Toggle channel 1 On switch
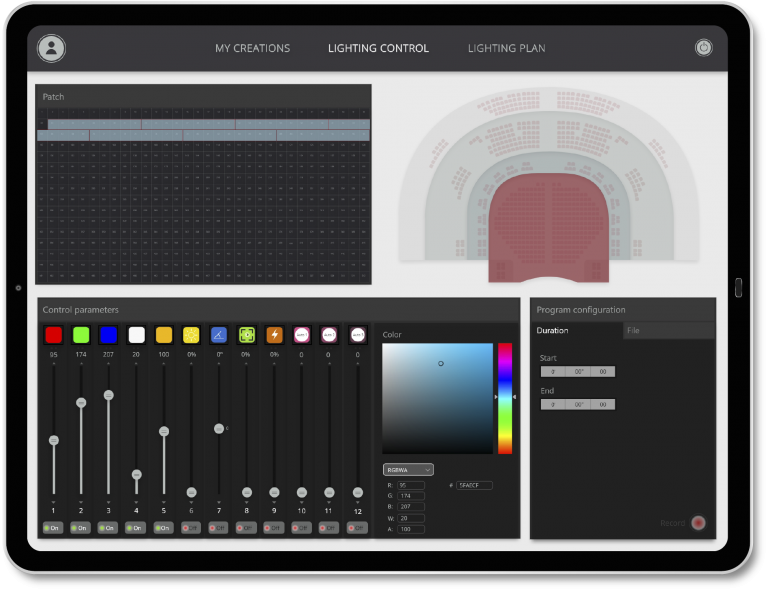Viewport: 768px width, 591px height. (54, 527)
